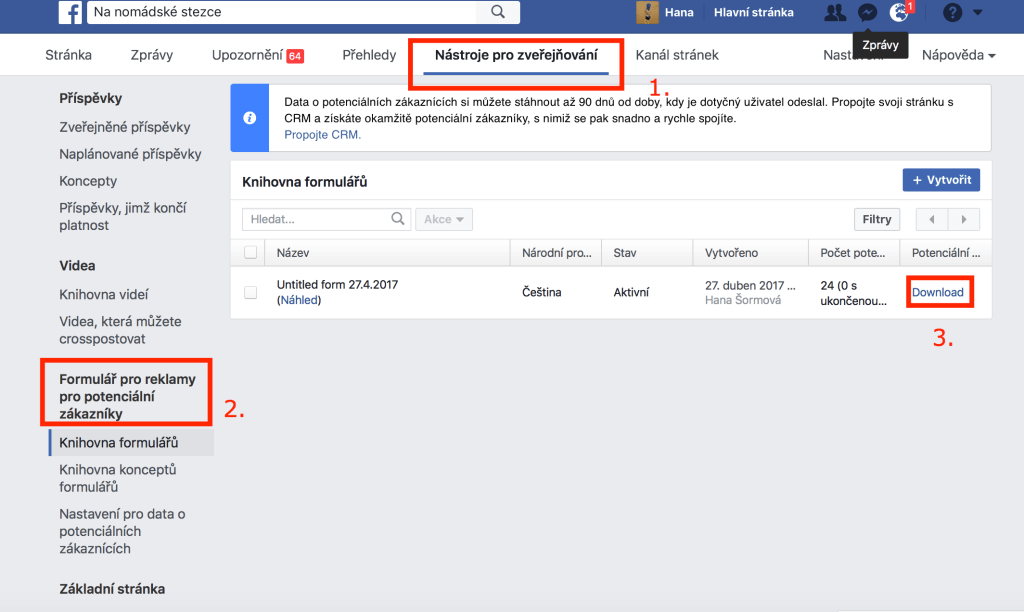Click the search icon in the top search bar
The image size is (1024, 612).
click(x=497, y=12)
